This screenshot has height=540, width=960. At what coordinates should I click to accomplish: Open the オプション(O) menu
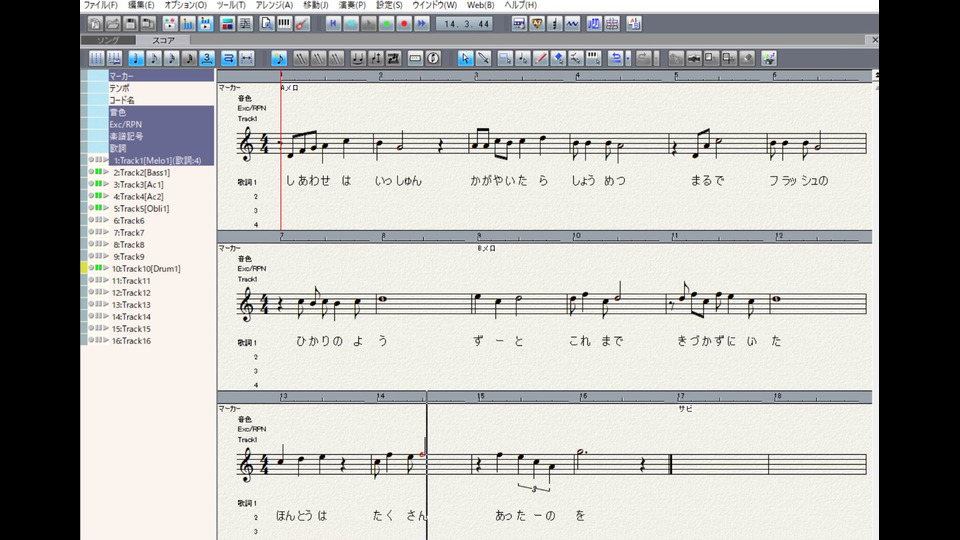coord(186,5)
